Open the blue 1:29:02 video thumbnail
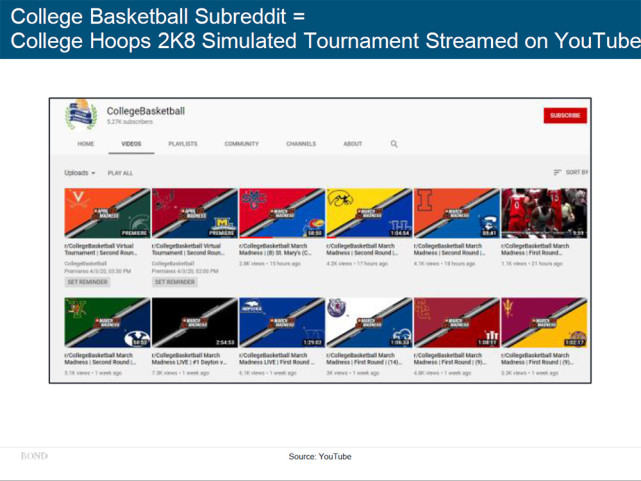 point(282,322)
